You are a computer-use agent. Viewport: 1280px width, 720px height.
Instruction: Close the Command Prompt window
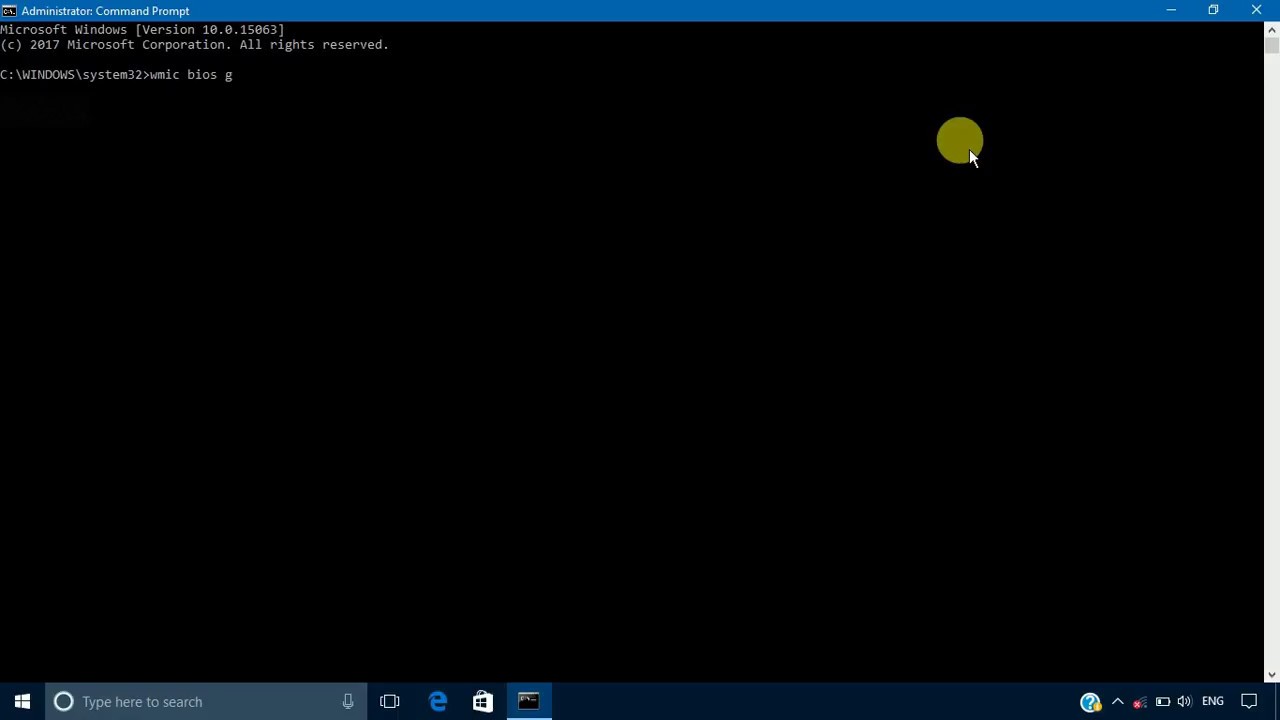coord(1257,10)
